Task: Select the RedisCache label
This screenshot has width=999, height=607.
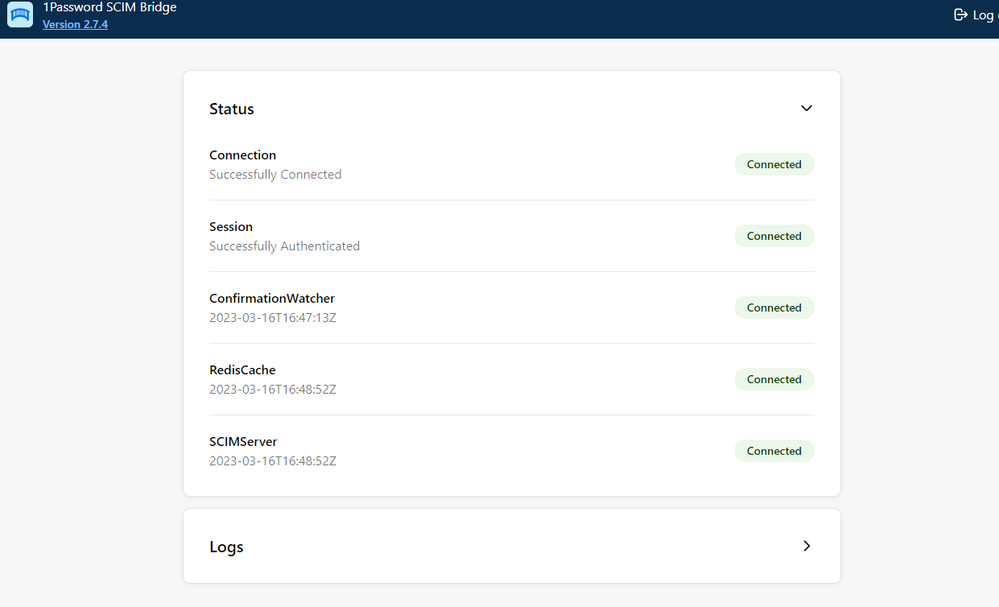Action: tap(242, 370)
